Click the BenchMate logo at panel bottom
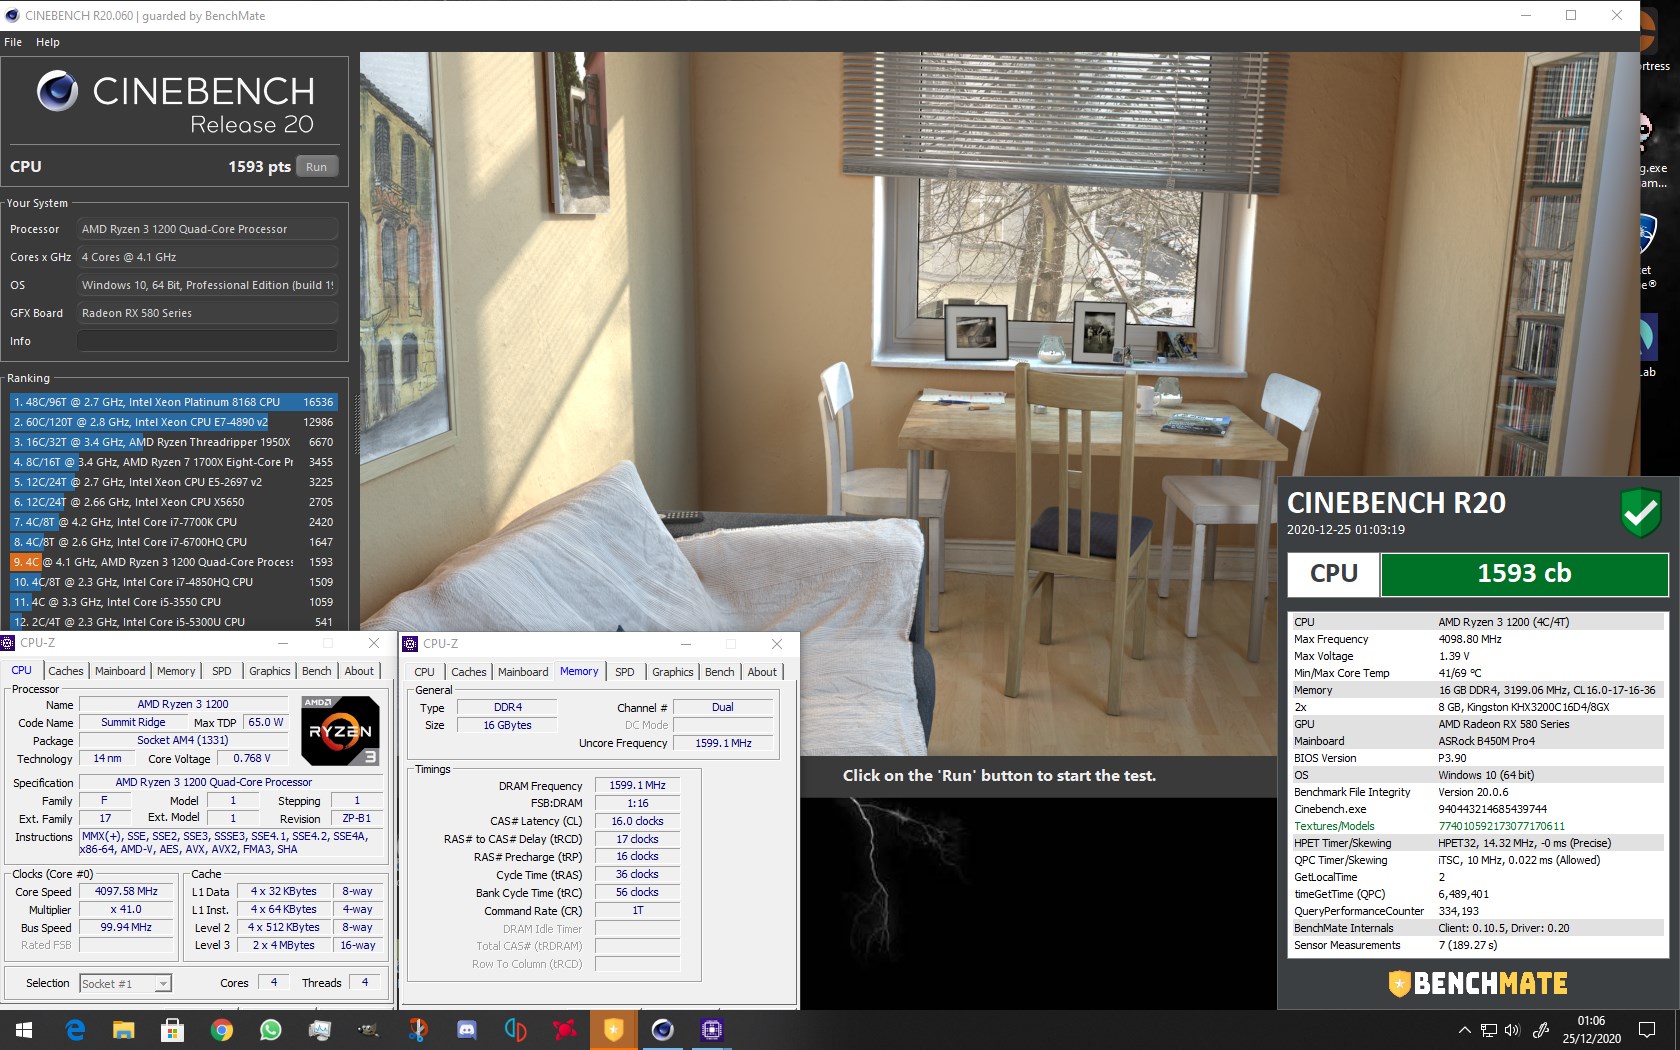1680x1050 pixels. pyautogui.click(x=1478, y=983)
